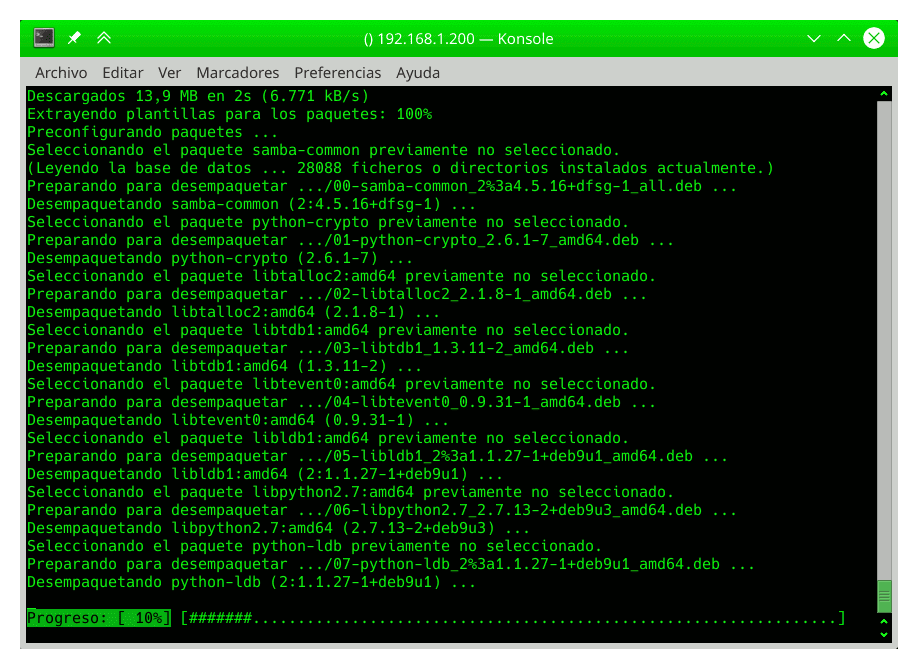Click the 04-libtevent0 deb filename line

341,402
